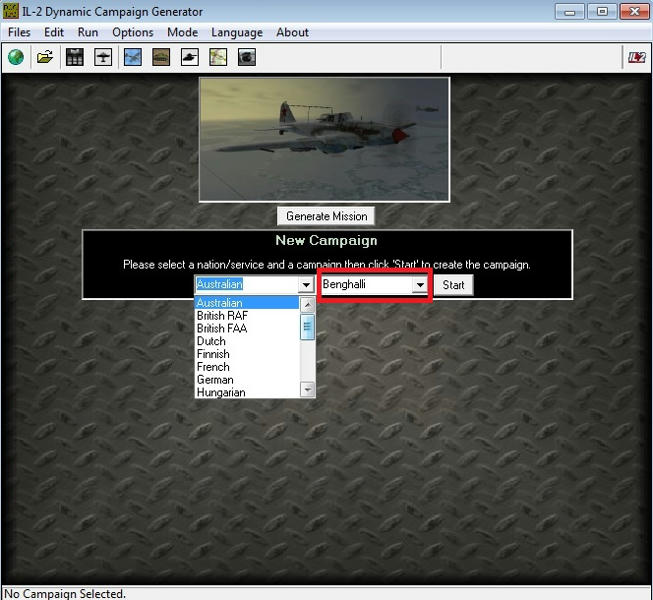Click the airplane silhouette toolbar icon
This screenshot has width=653, height=600.
coord(103,57)
